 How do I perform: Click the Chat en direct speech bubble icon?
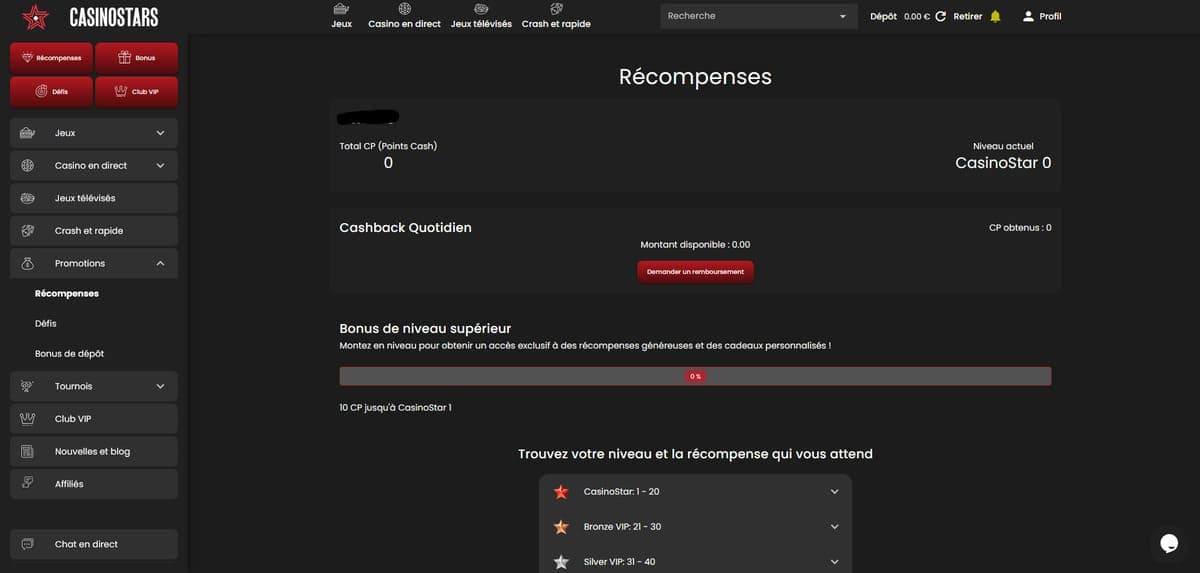(x=28, y=544)
